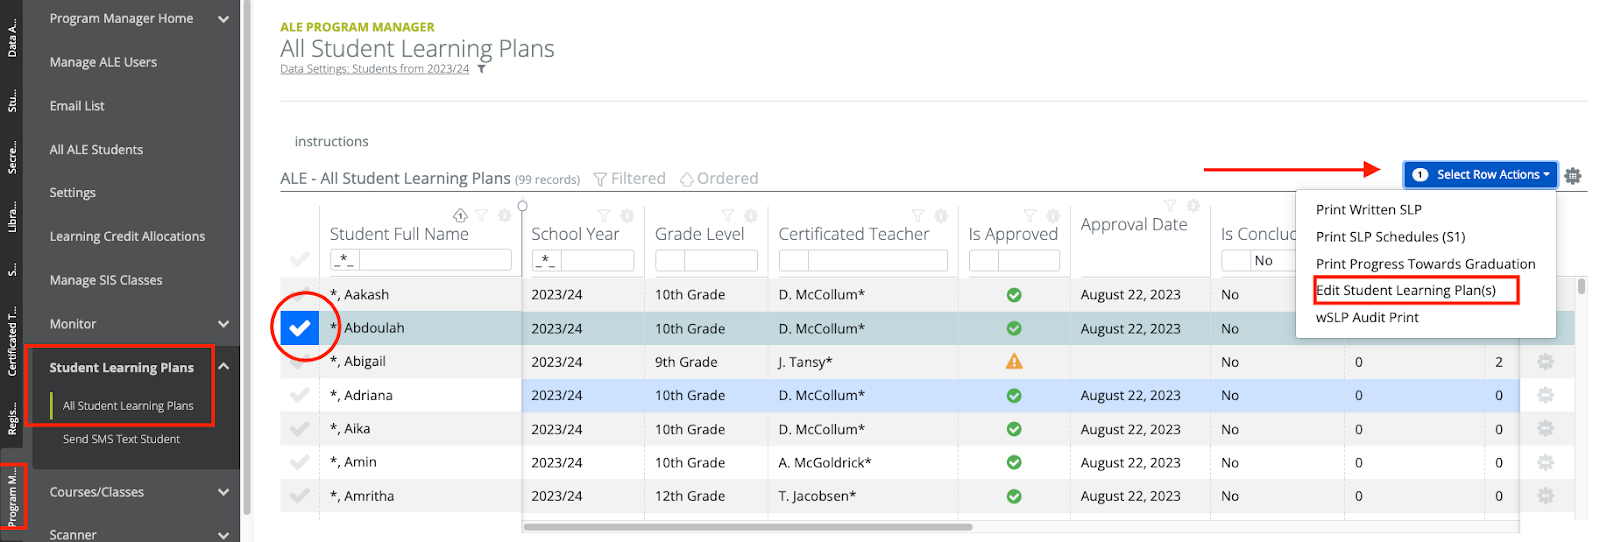The image size is (1600, 542).
Task: Select the row checkbox for Aika
Action: [x=299, y=429]
